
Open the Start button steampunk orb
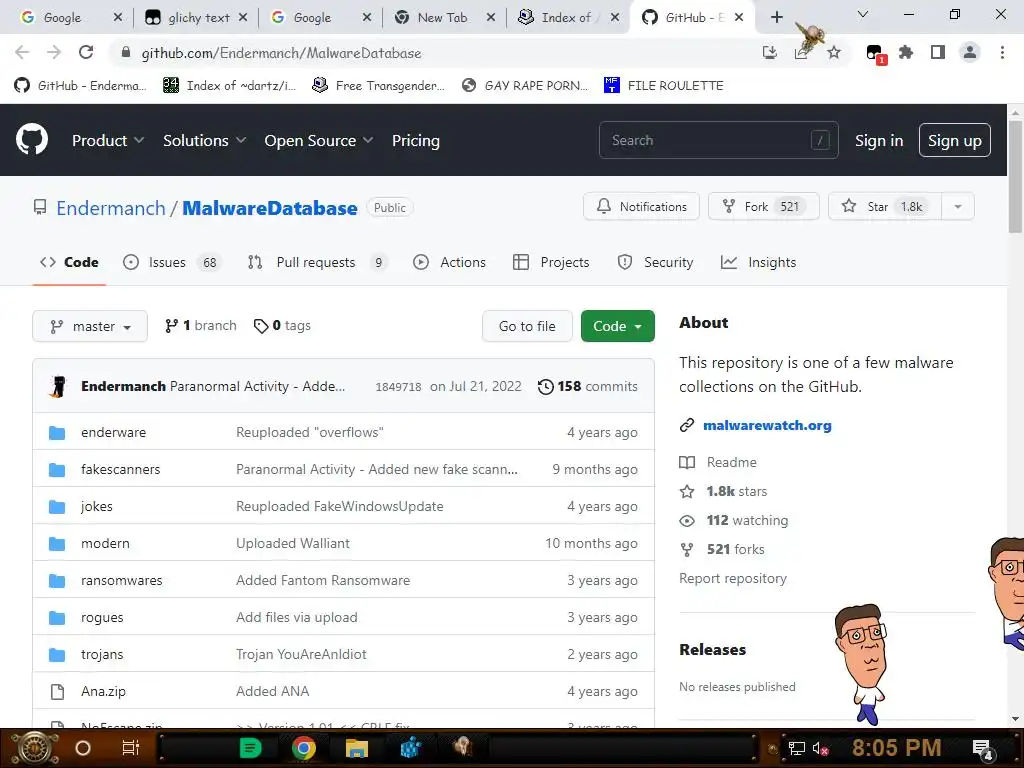pos(35,748)
